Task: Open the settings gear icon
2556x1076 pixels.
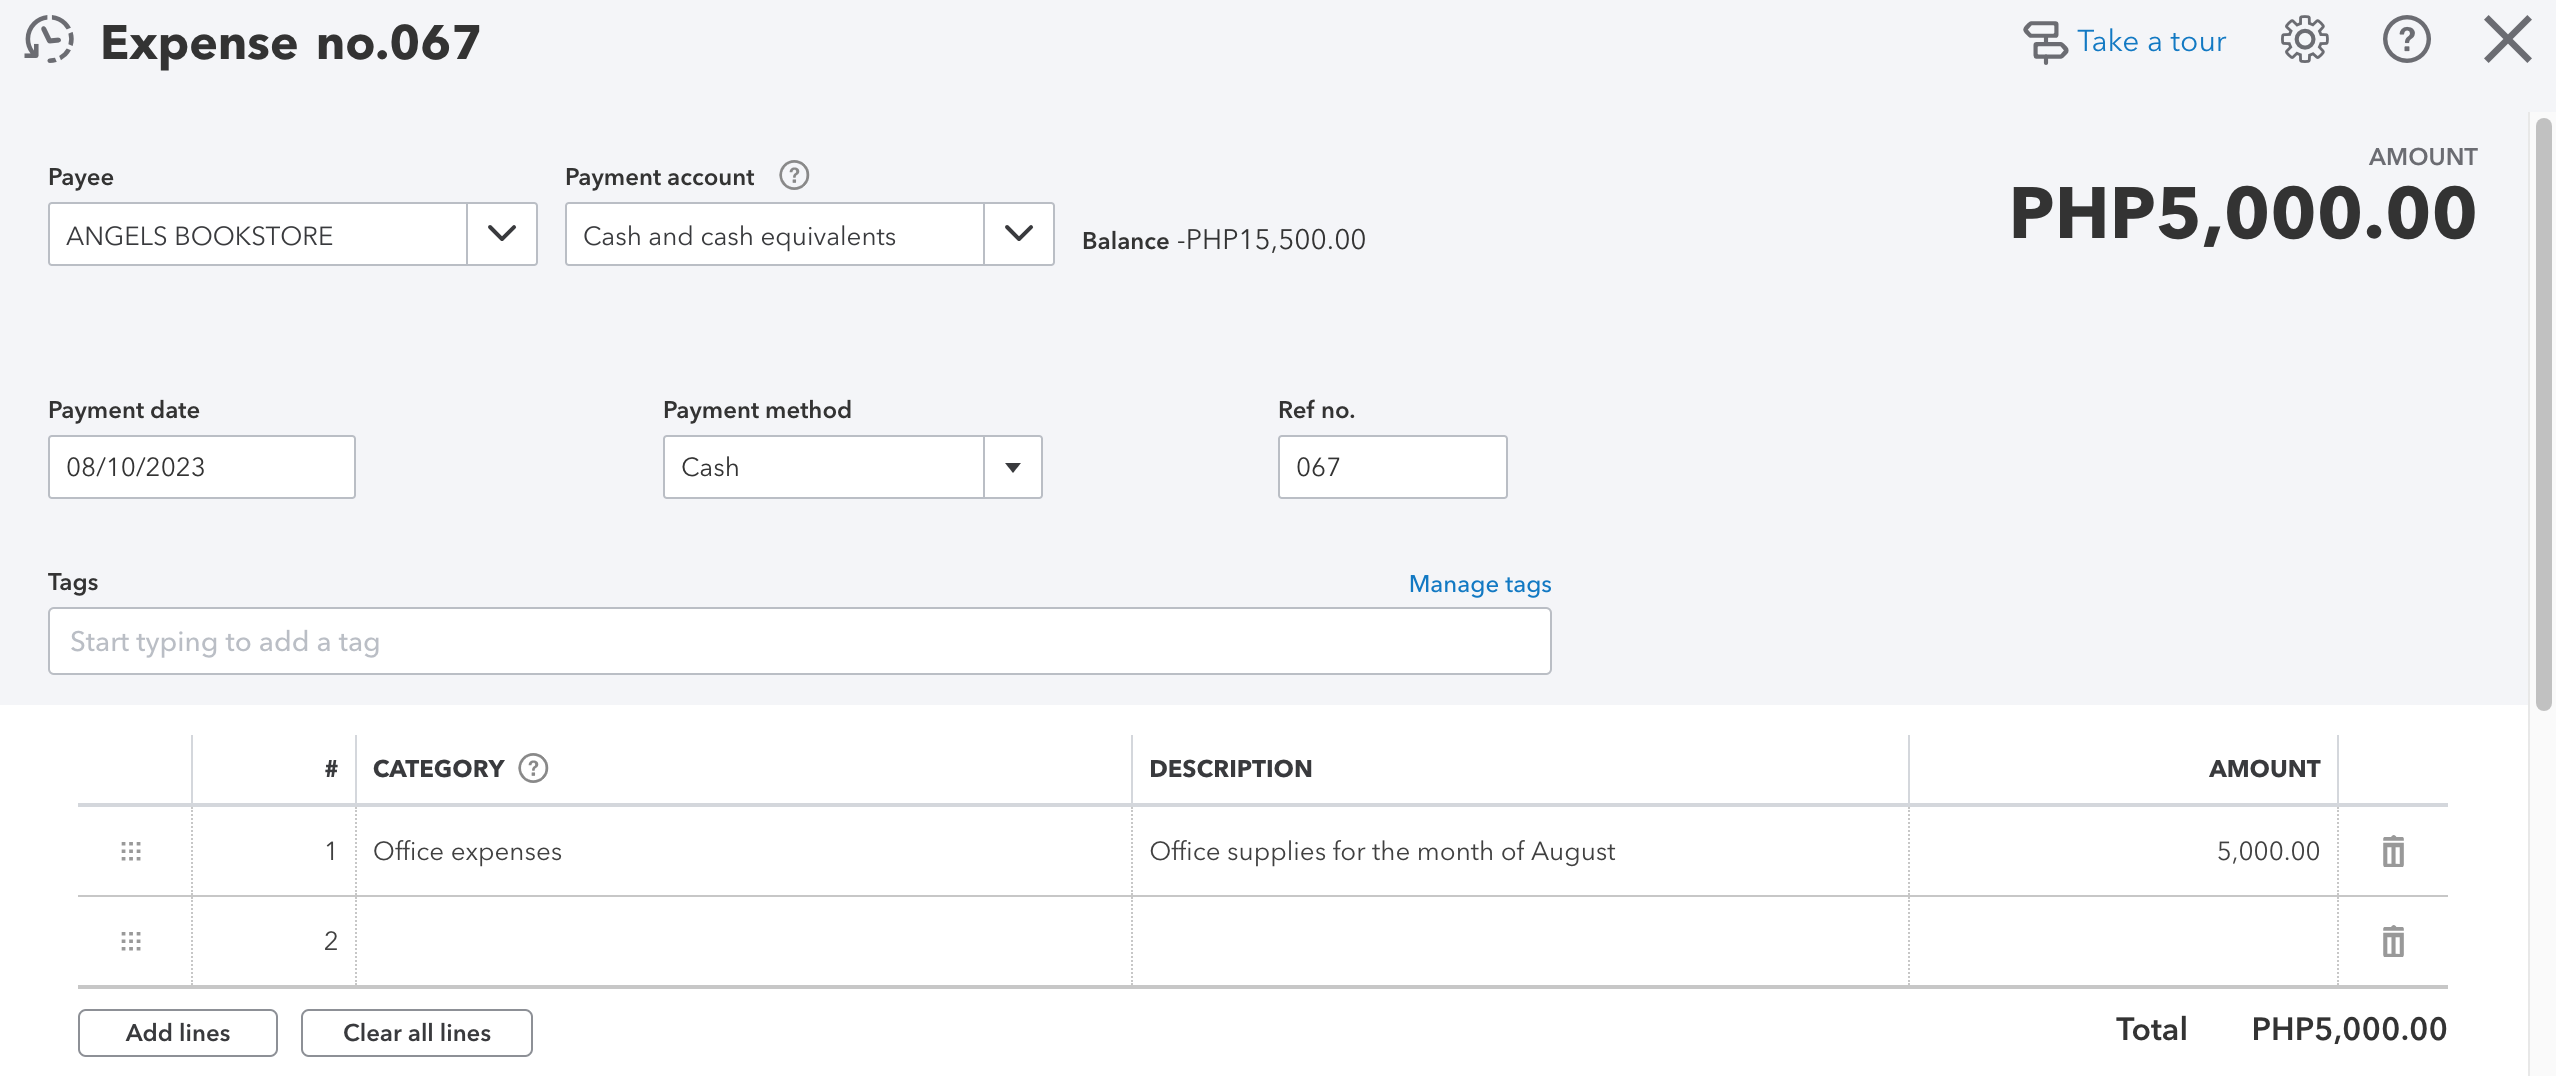Action: [x=2304, y=41]
